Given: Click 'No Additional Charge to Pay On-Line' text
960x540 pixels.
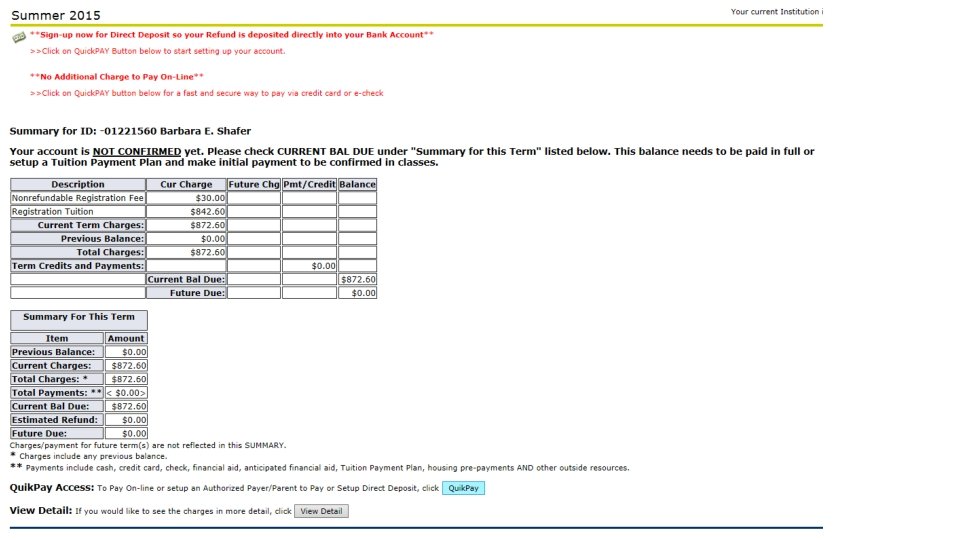Looking at the screenshot, I should [116, 77].
